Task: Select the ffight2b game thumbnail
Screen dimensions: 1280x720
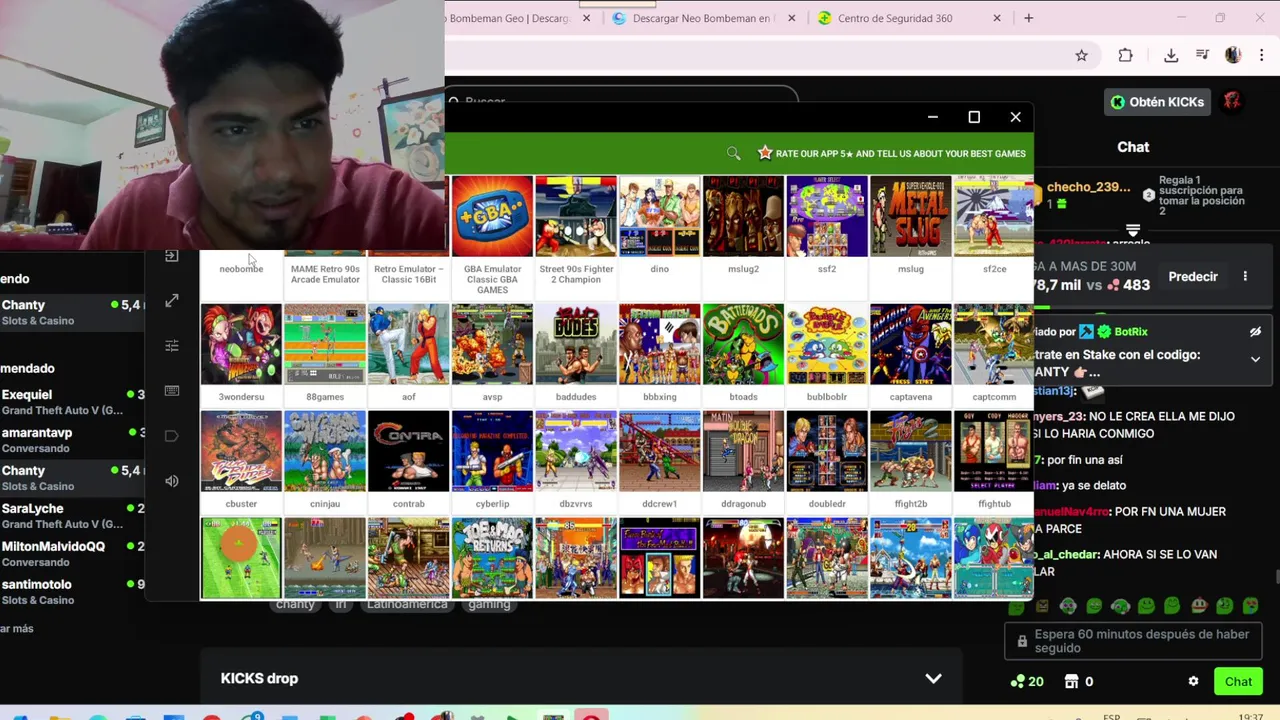Action: [910, 451]
